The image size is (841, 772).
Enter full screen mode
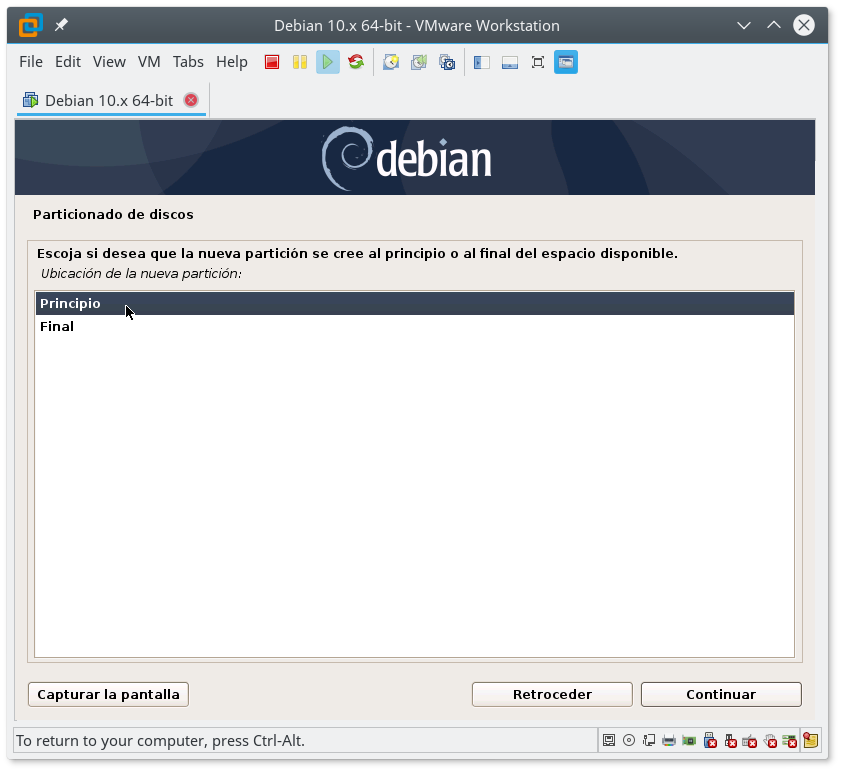coord(537,62)
